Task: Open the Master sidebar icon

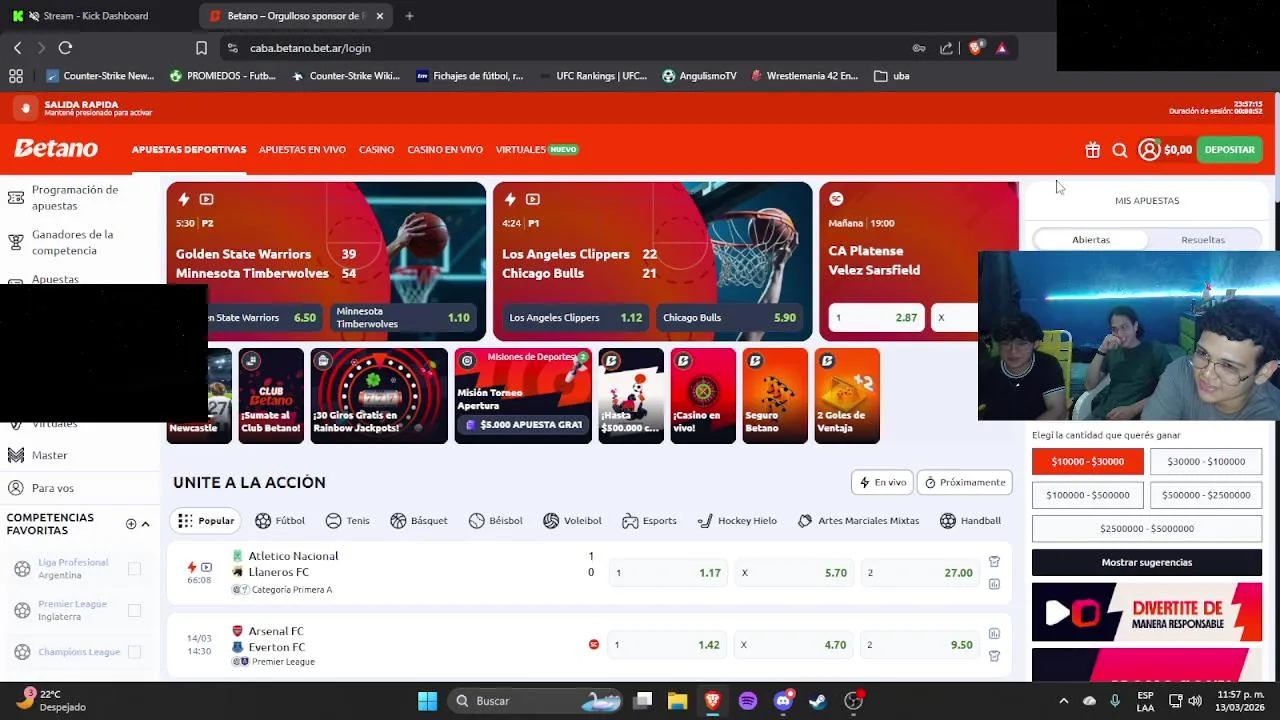Action: coord(15,455)
